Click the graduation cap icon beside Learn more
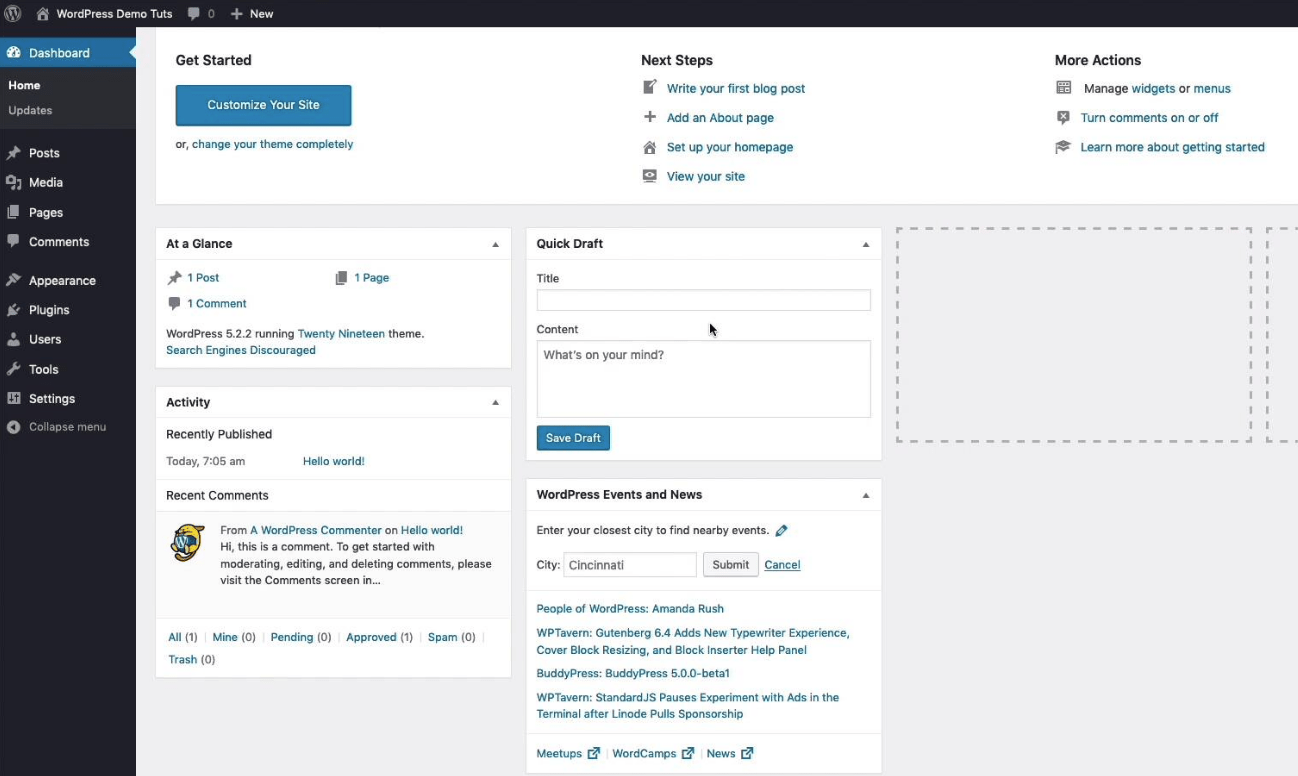Screen dimensions: 1298x776 tap(1064, 147)
